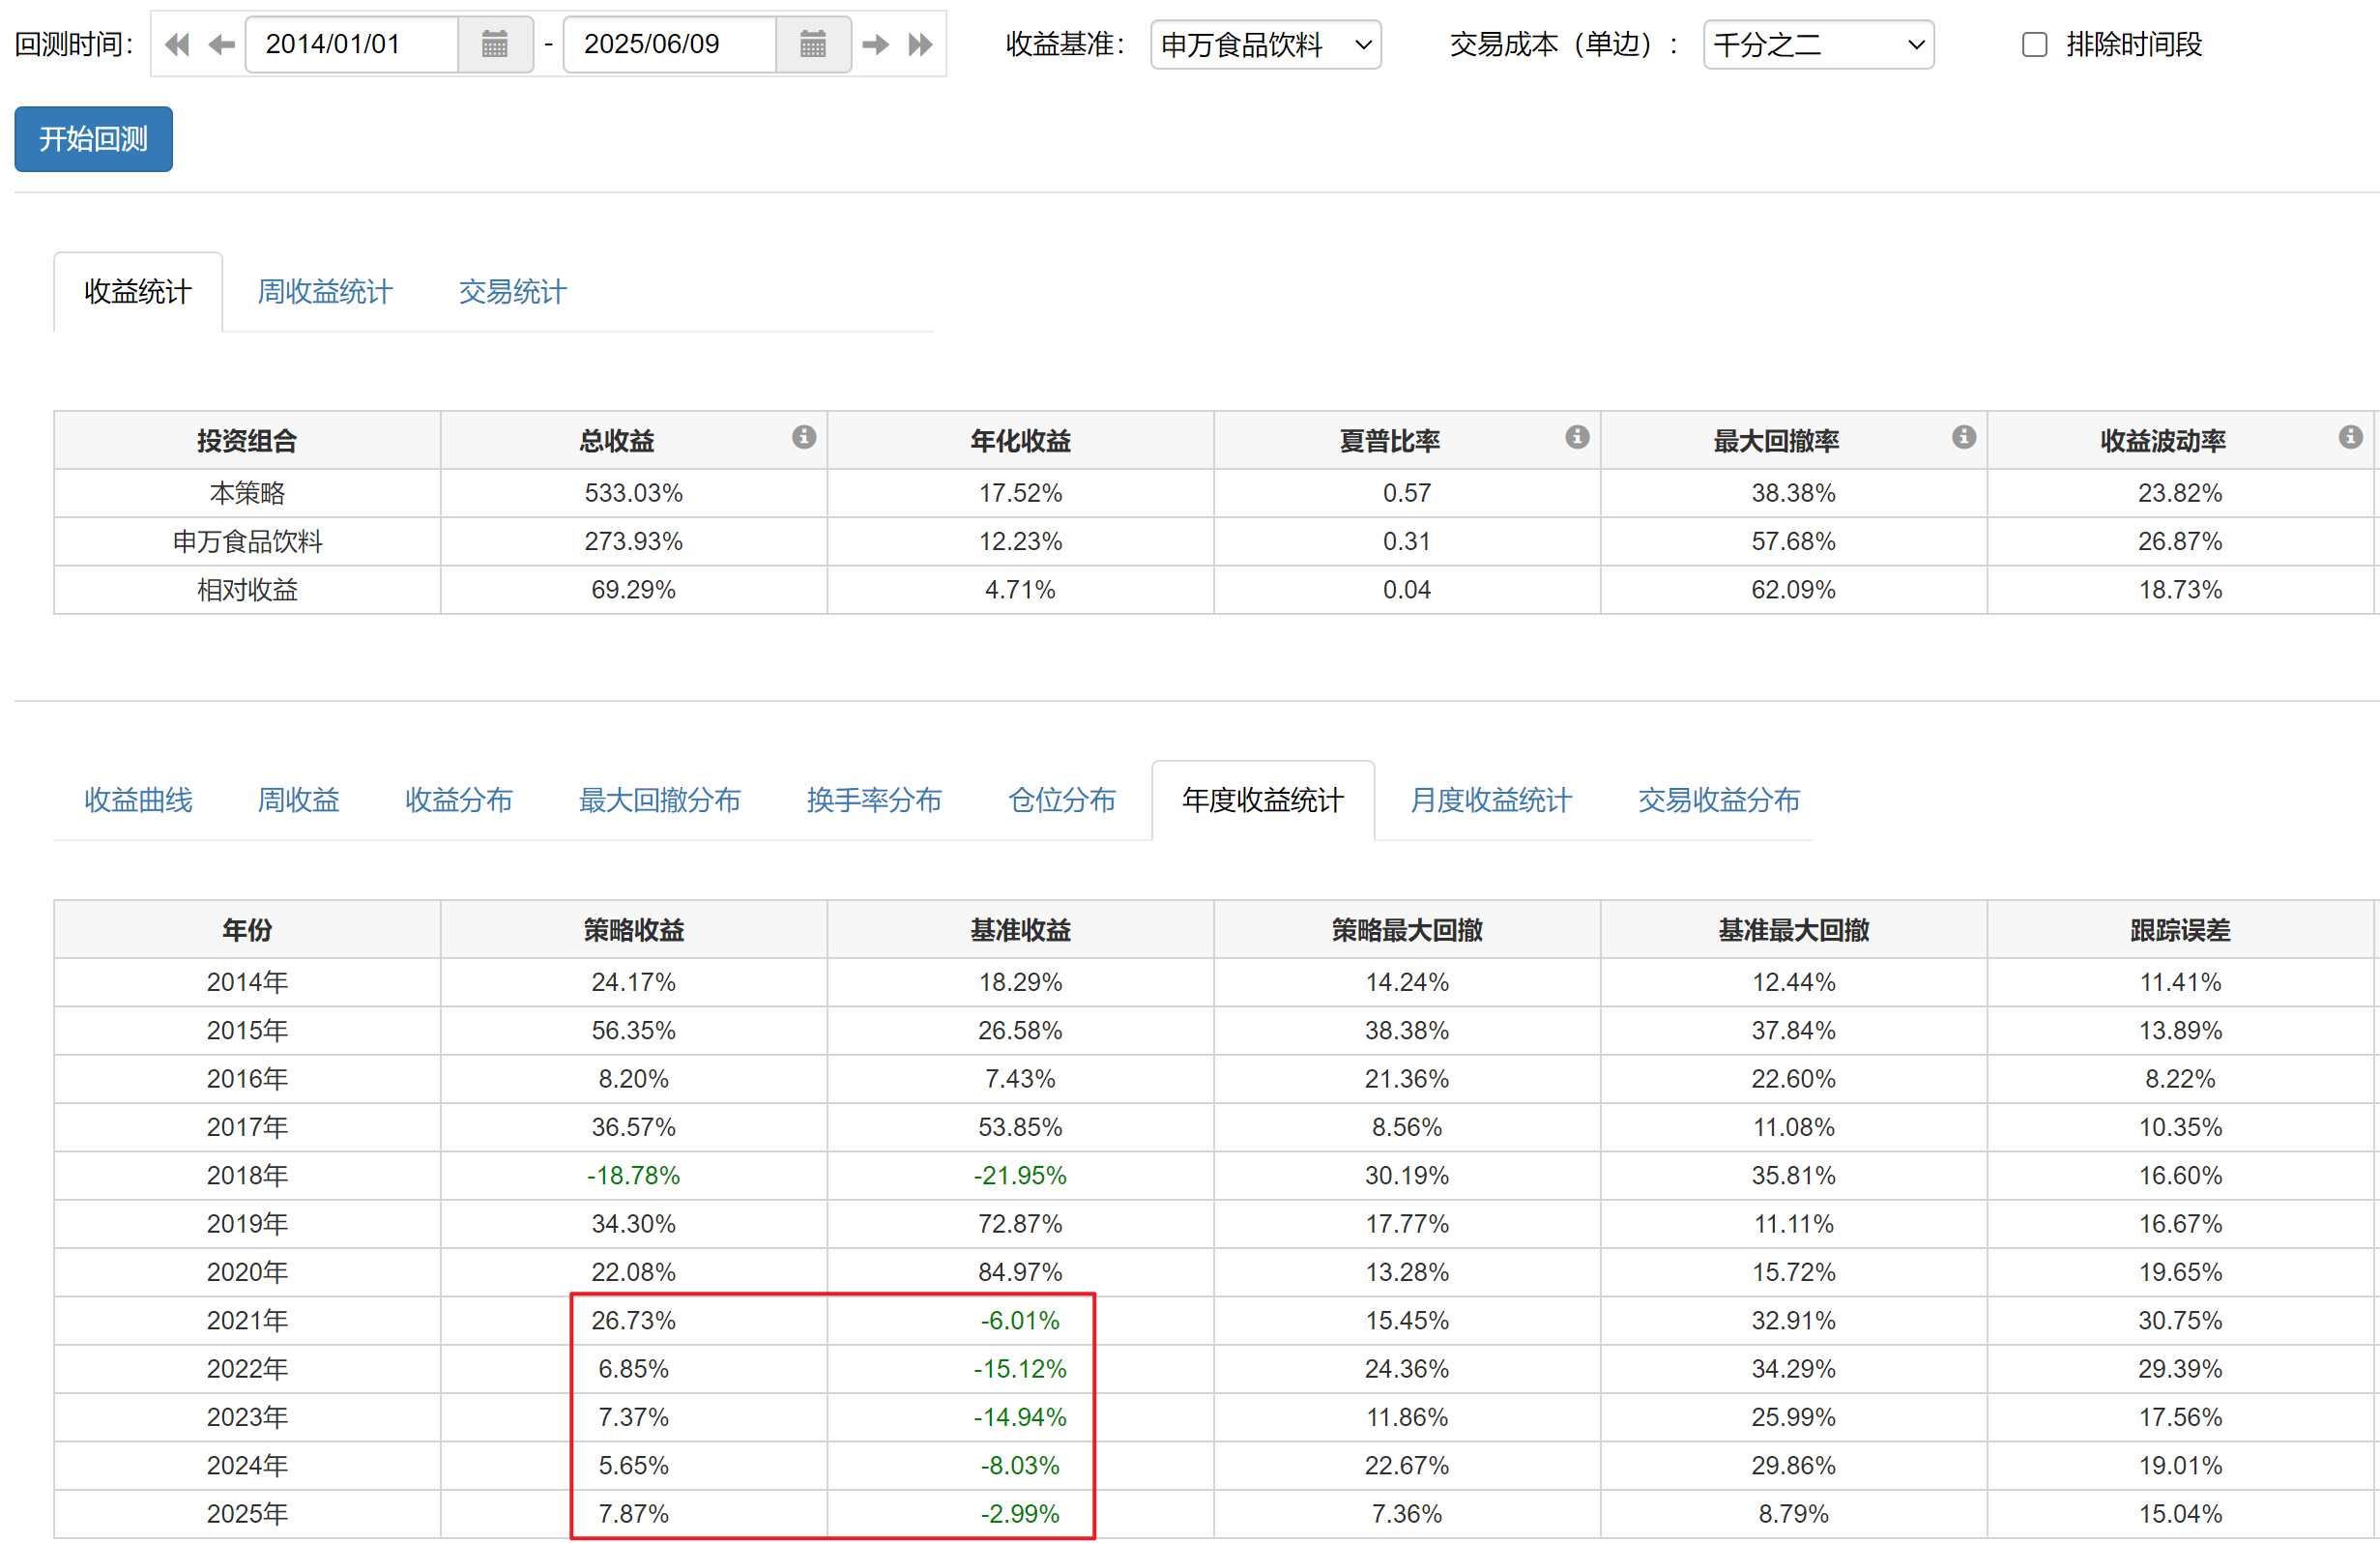Click the single right date arrow

876,44
